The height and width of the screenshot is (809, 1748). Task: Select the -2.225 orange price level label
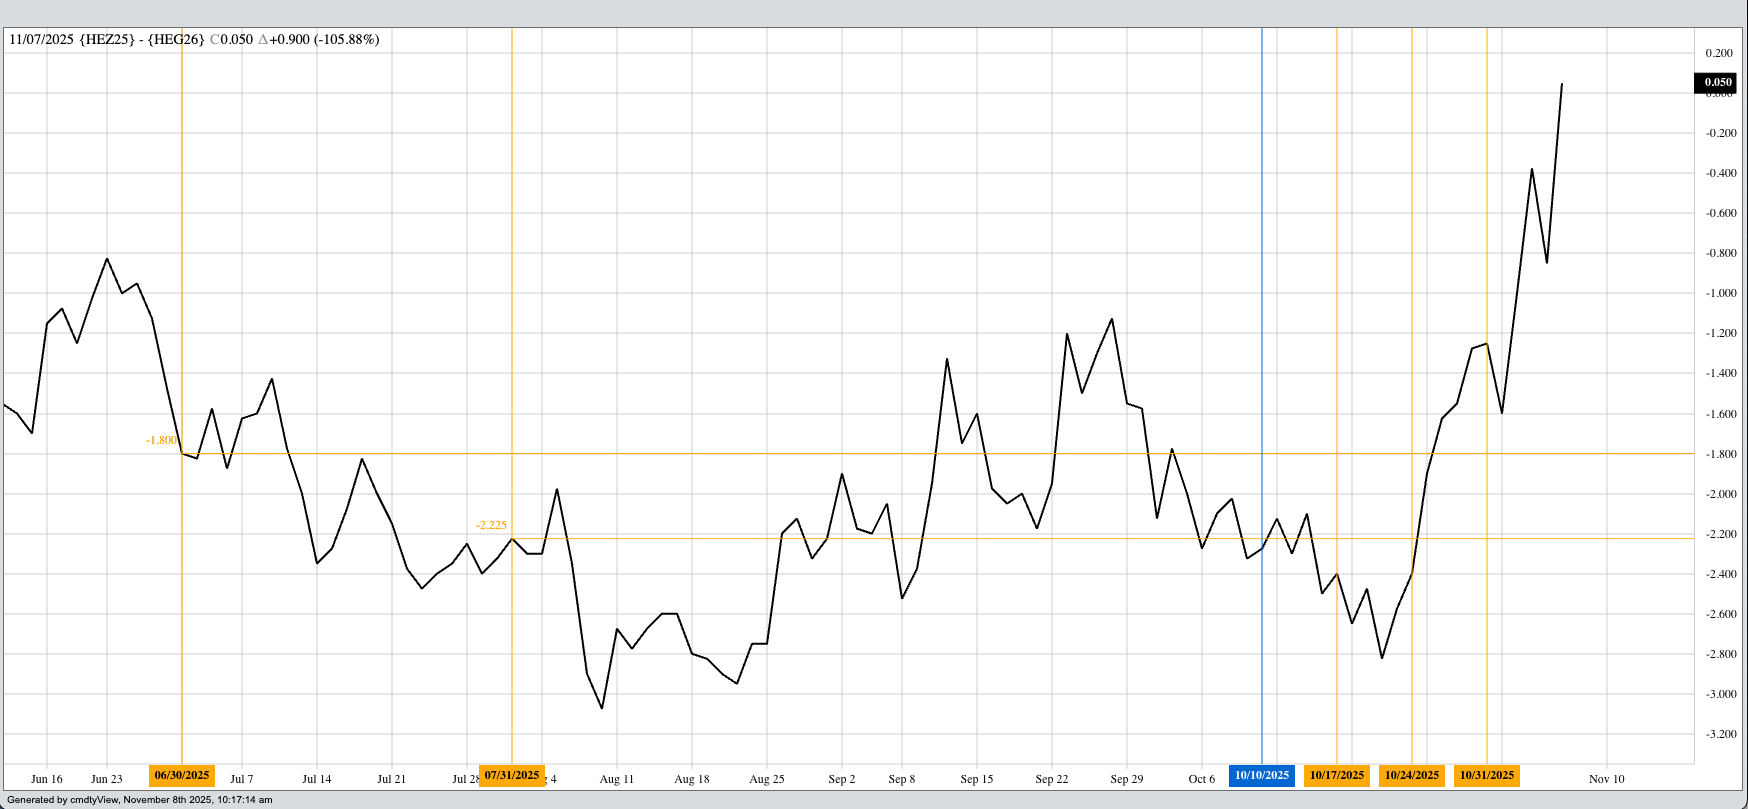pyautogui.click(x=491, y=525)
